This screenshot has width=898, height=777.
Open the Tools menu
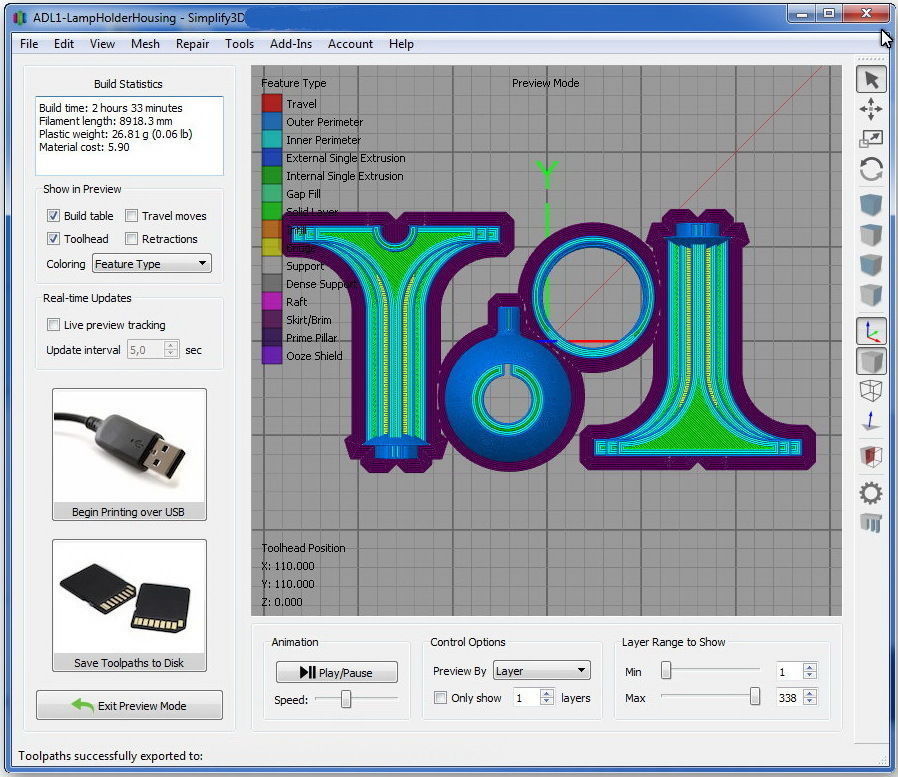239,44
